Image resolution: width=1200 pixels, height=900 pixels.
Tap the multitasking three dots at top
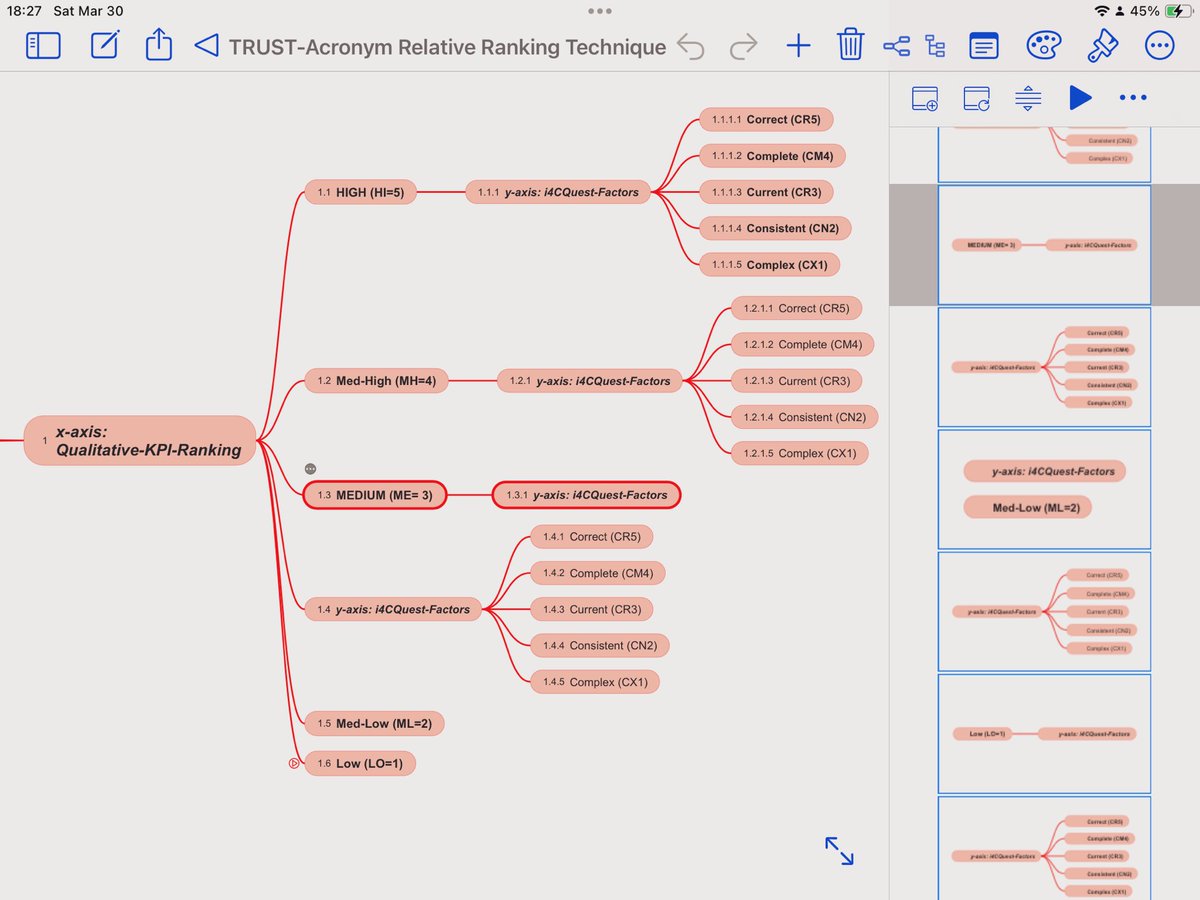[x=600, y=11]
